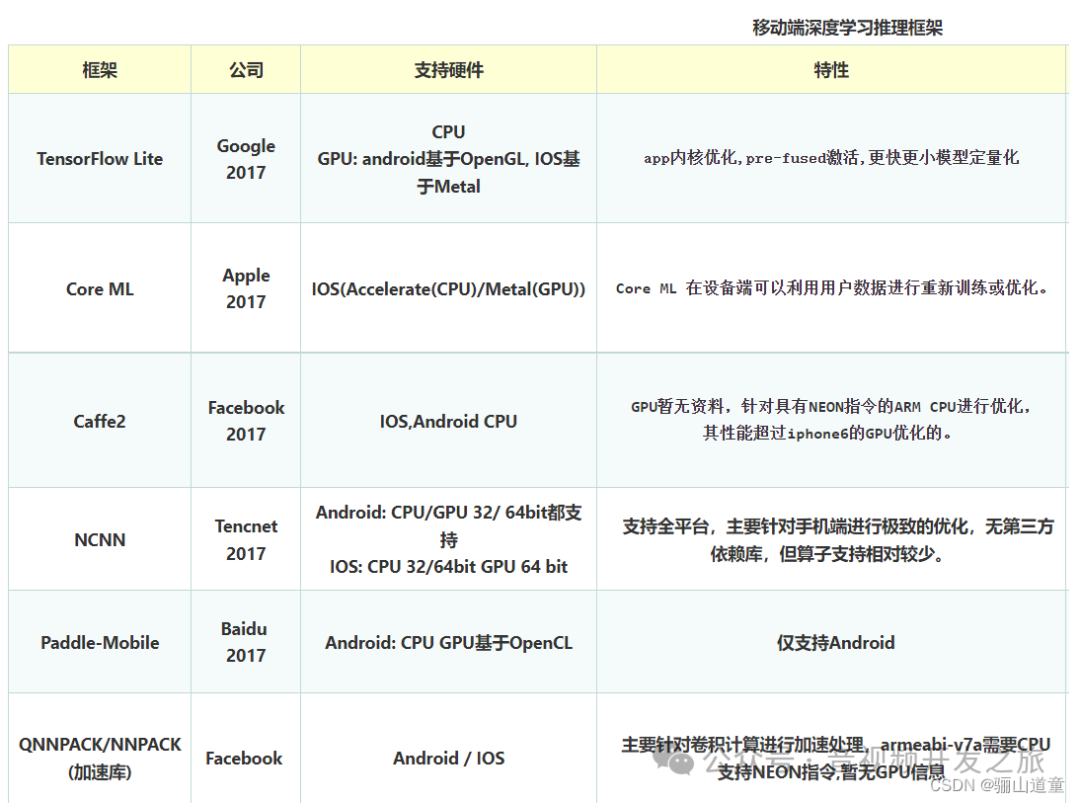1080x803 pixels.
Task: Click Facebook 2017 in the Caffe2 row
Action: pos(246,421)
